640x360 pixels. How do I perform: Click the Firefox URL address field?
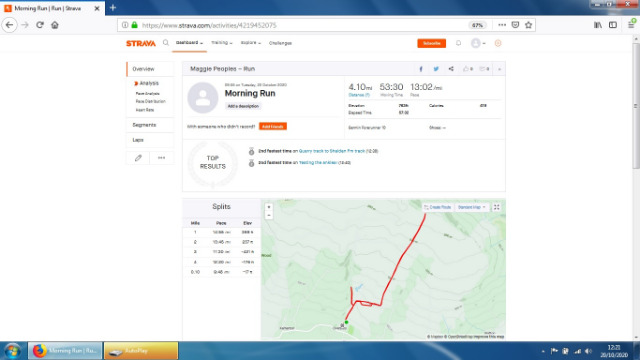(302, 25)
